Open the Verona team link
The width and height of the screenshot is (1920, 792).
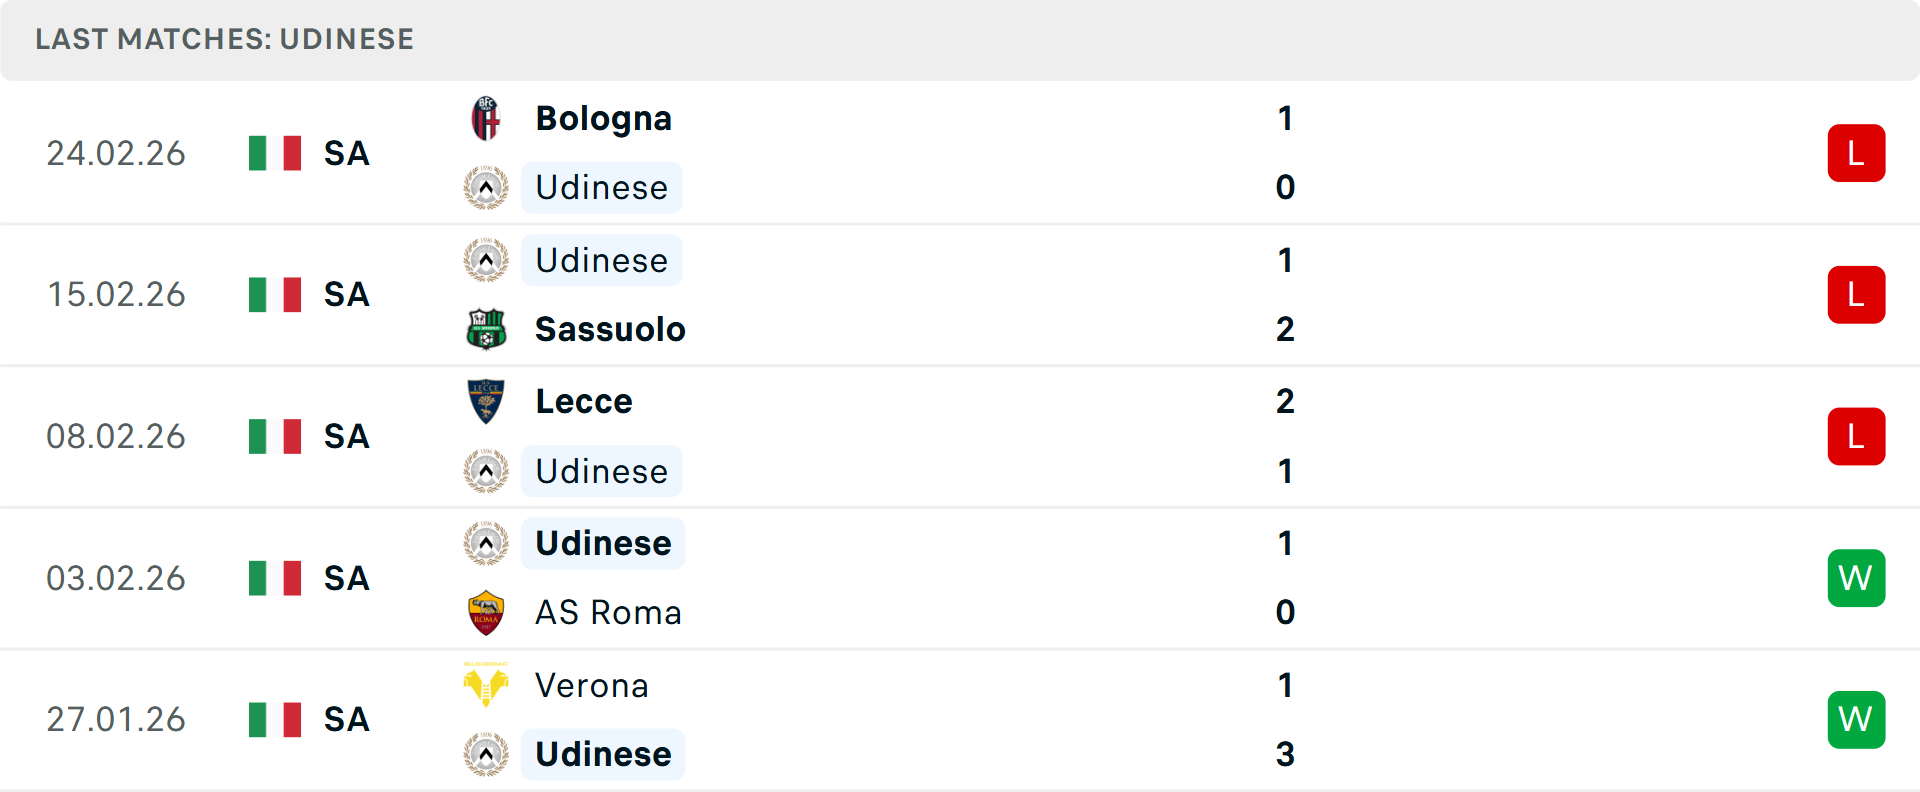point(592,685)
